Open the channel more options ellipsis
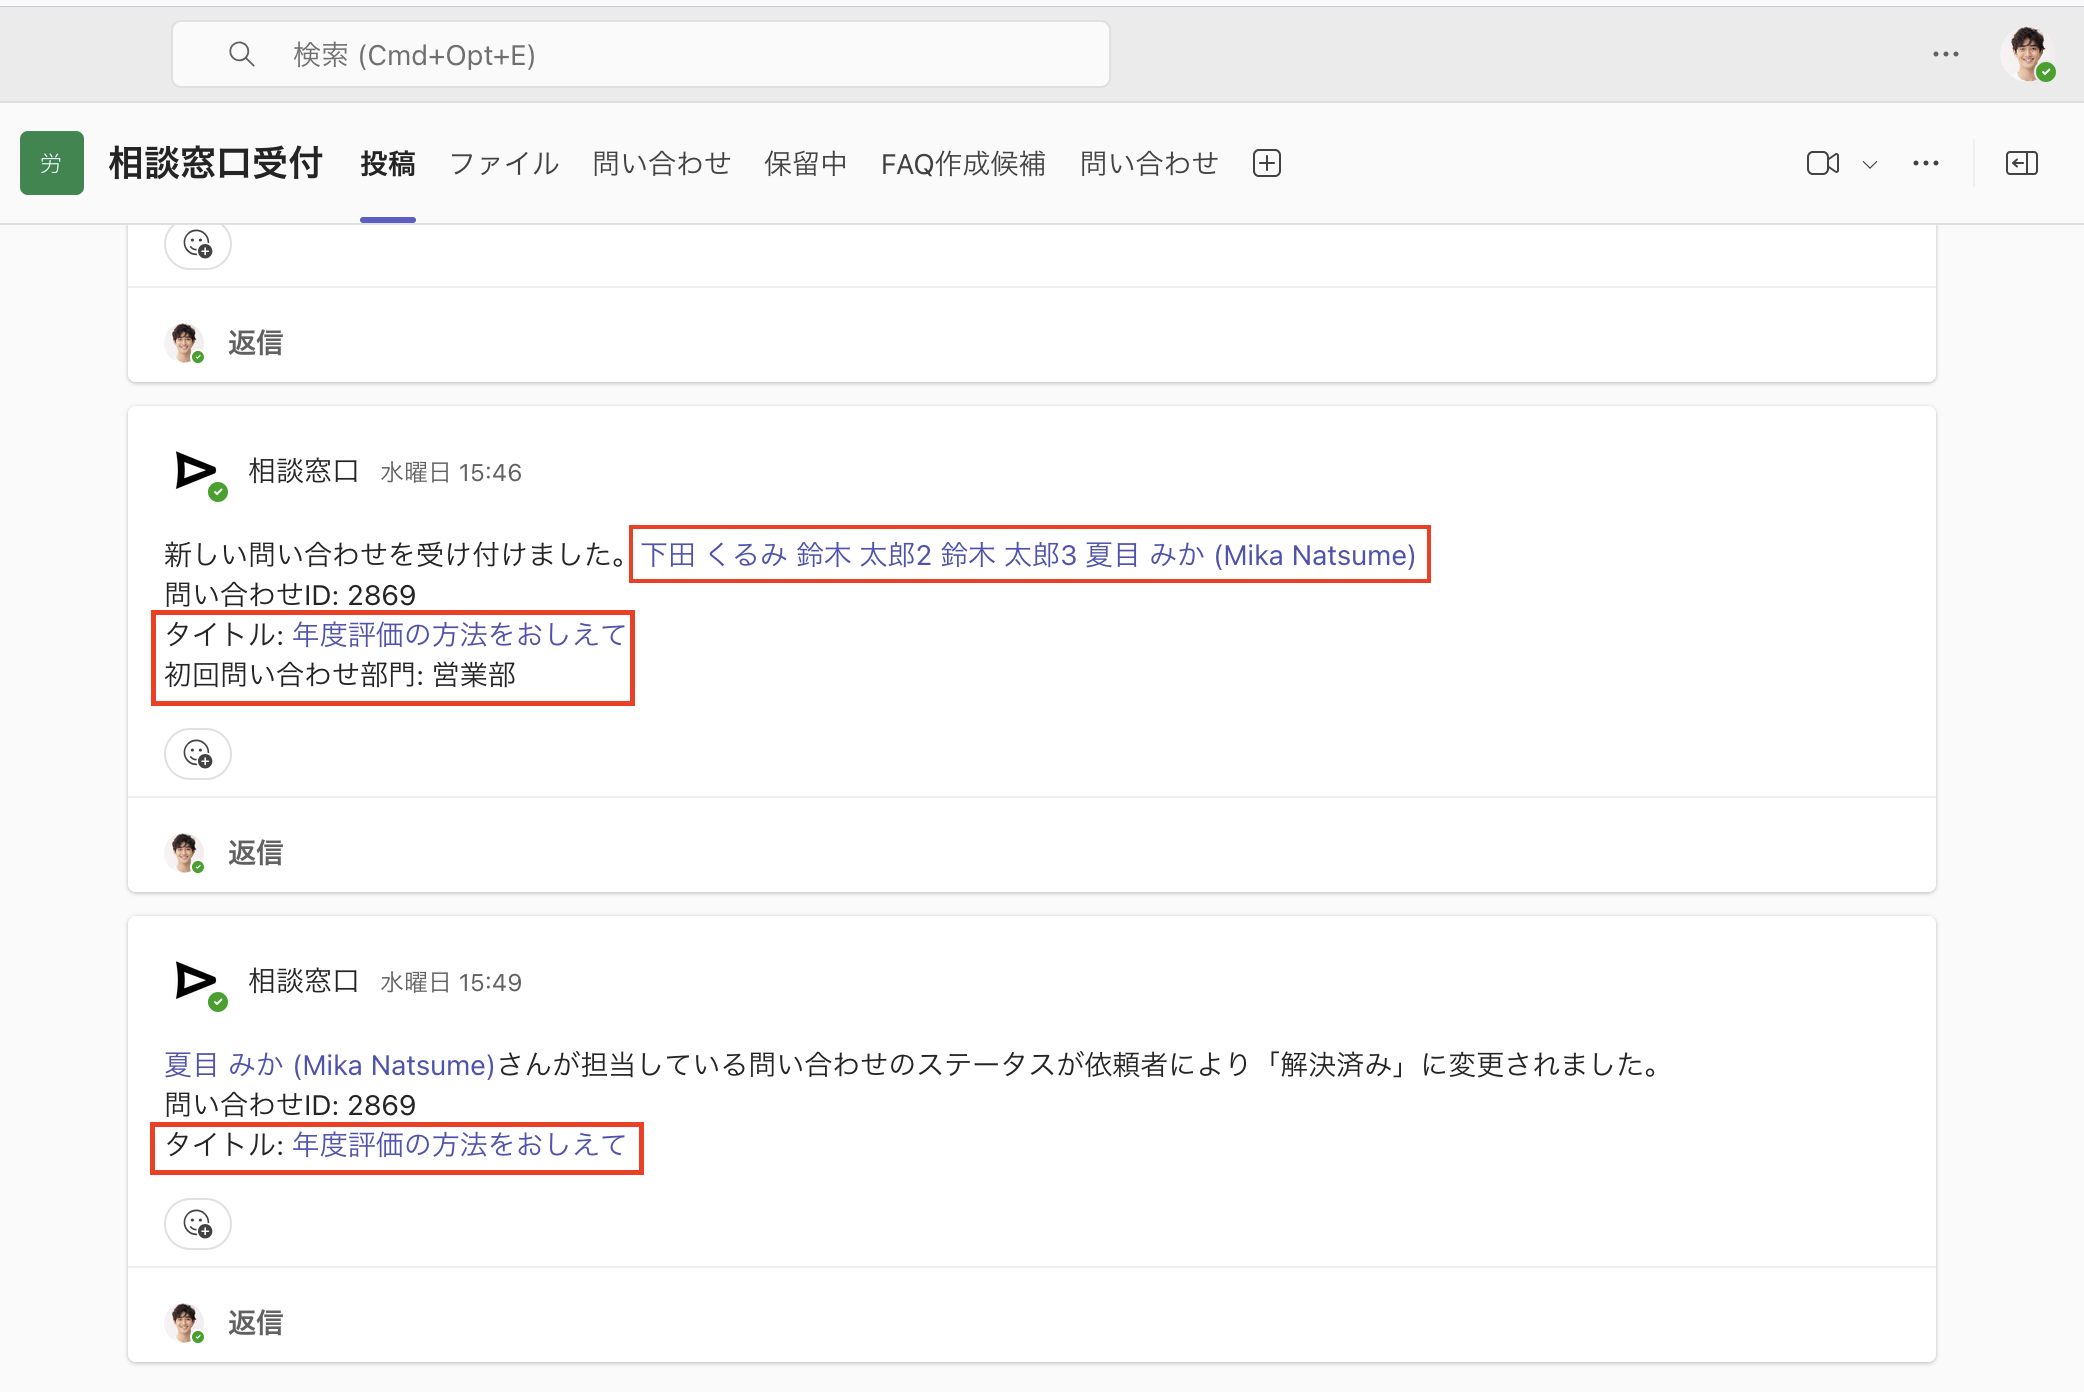Screen dimensions: 2084x1392 1926,163
